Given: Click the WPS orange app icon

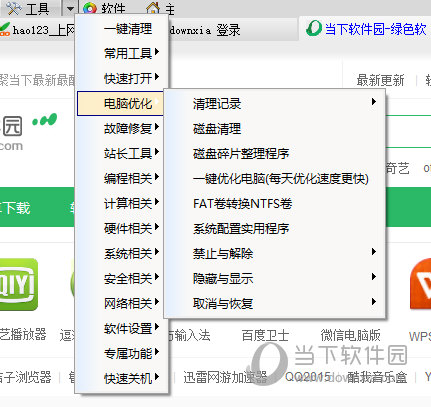Looking at the screenshot, I should point(420,284).
